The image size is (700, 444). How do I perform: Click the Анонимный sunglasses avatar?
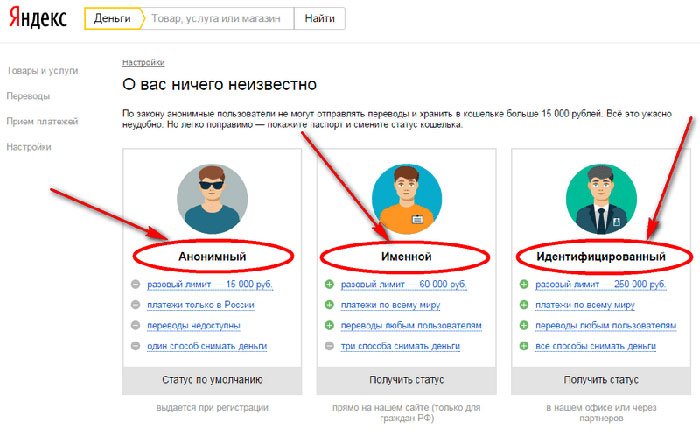[212, 199]
